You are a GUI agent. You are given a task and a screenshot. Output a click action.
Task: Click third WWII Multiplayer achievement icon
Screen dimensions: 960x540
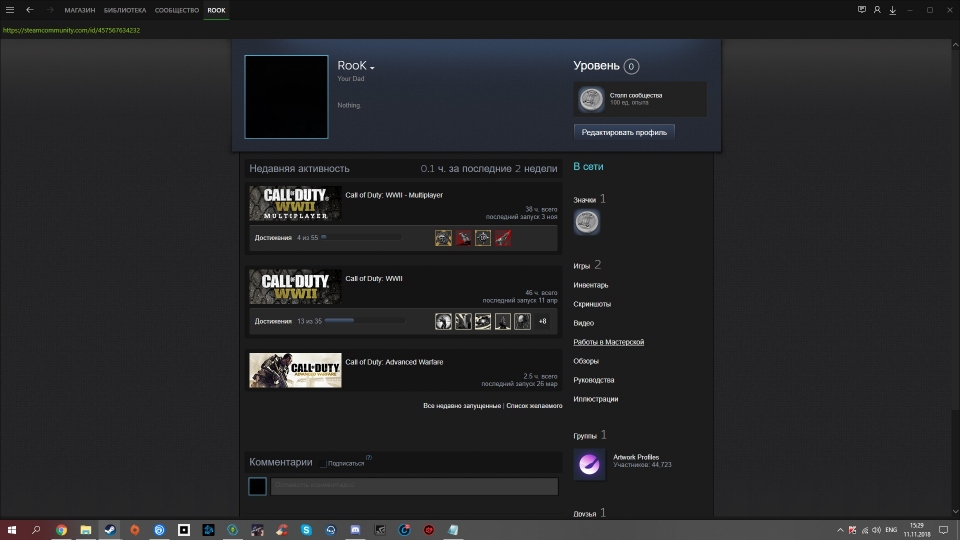click(483, 238)
